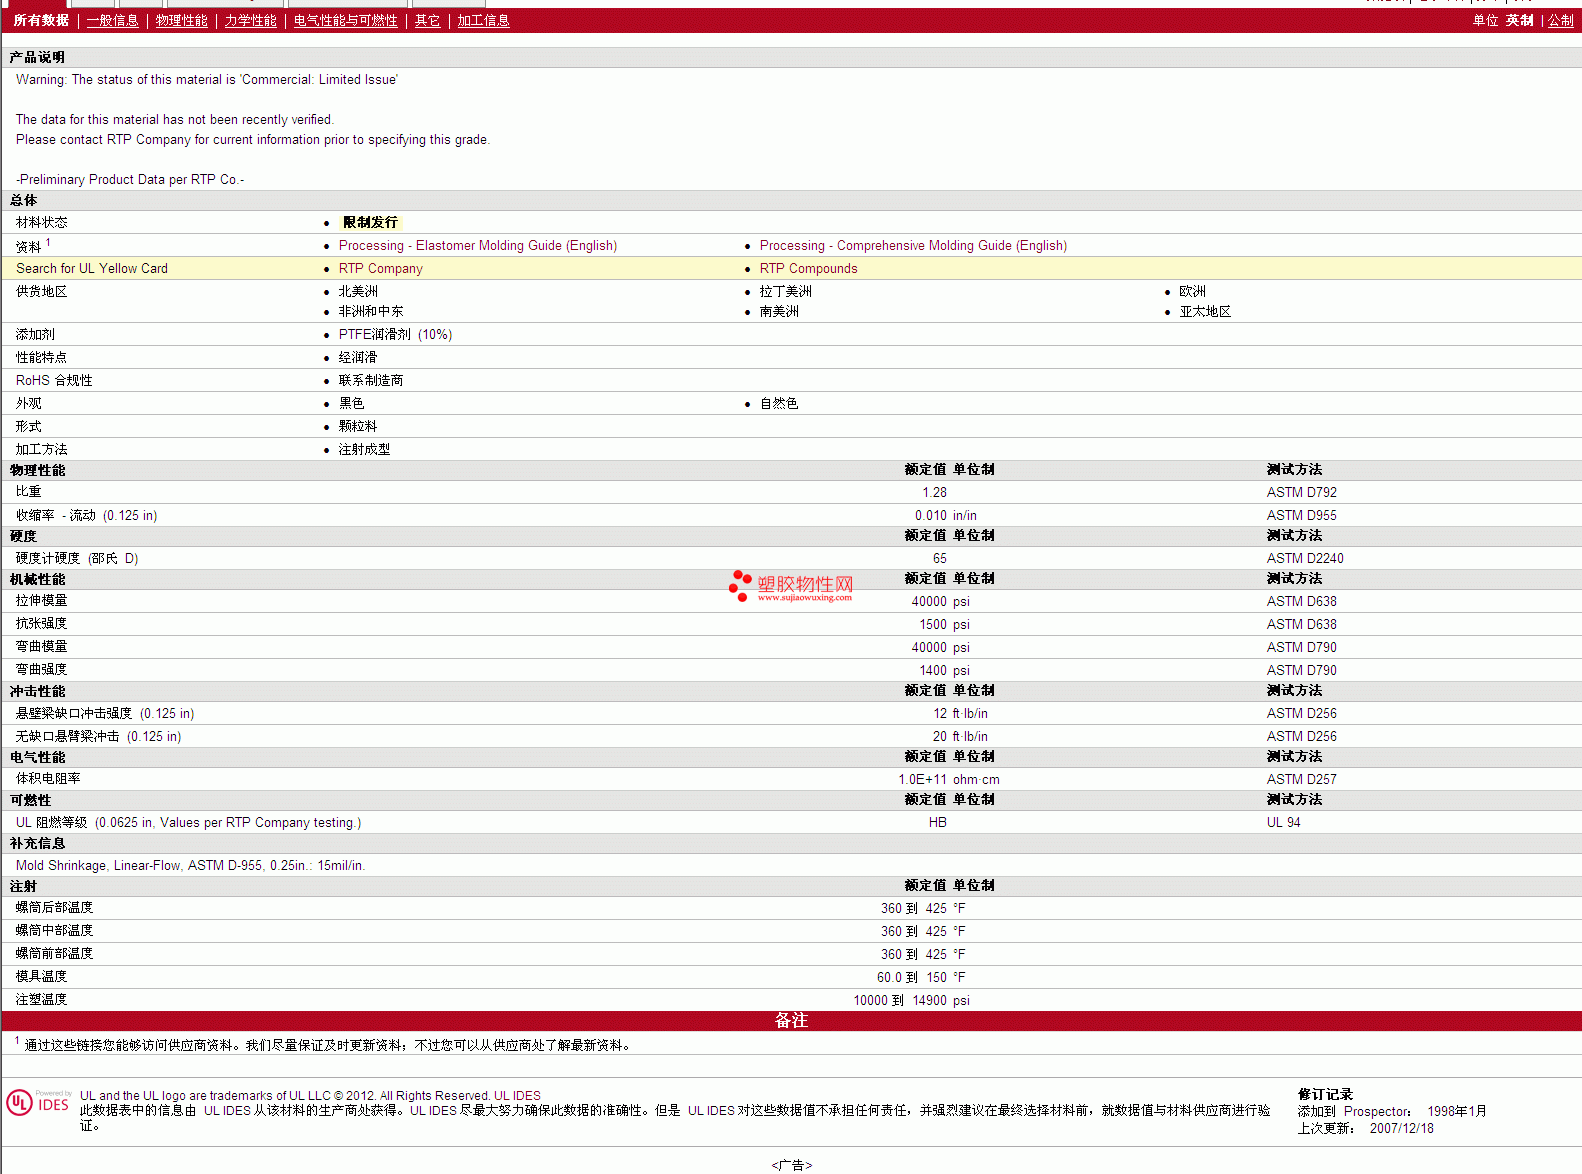This screenshot has height=1174, width=1582.
Task: Open Processing - Elastomer Molding Guide link
Action: coord(478,245)
